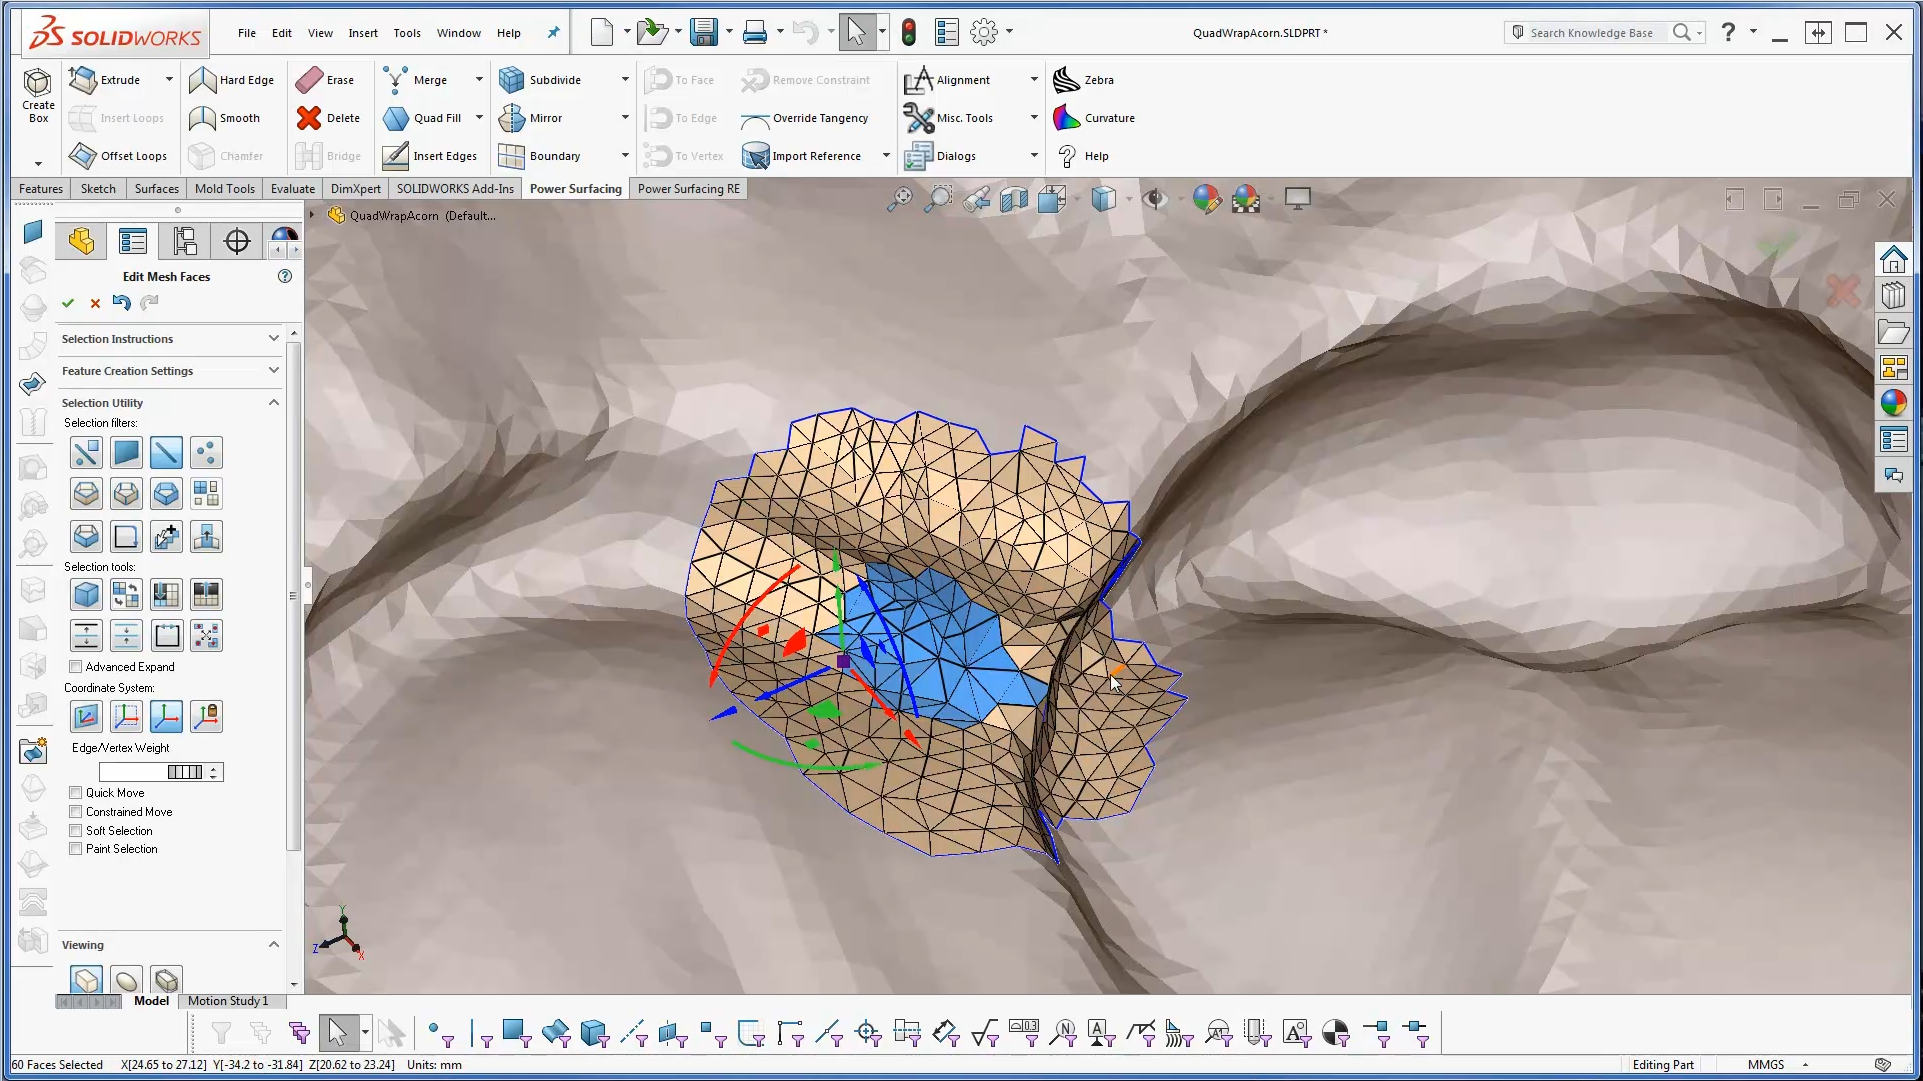Open the Extrude dropdown arrow

169,80
